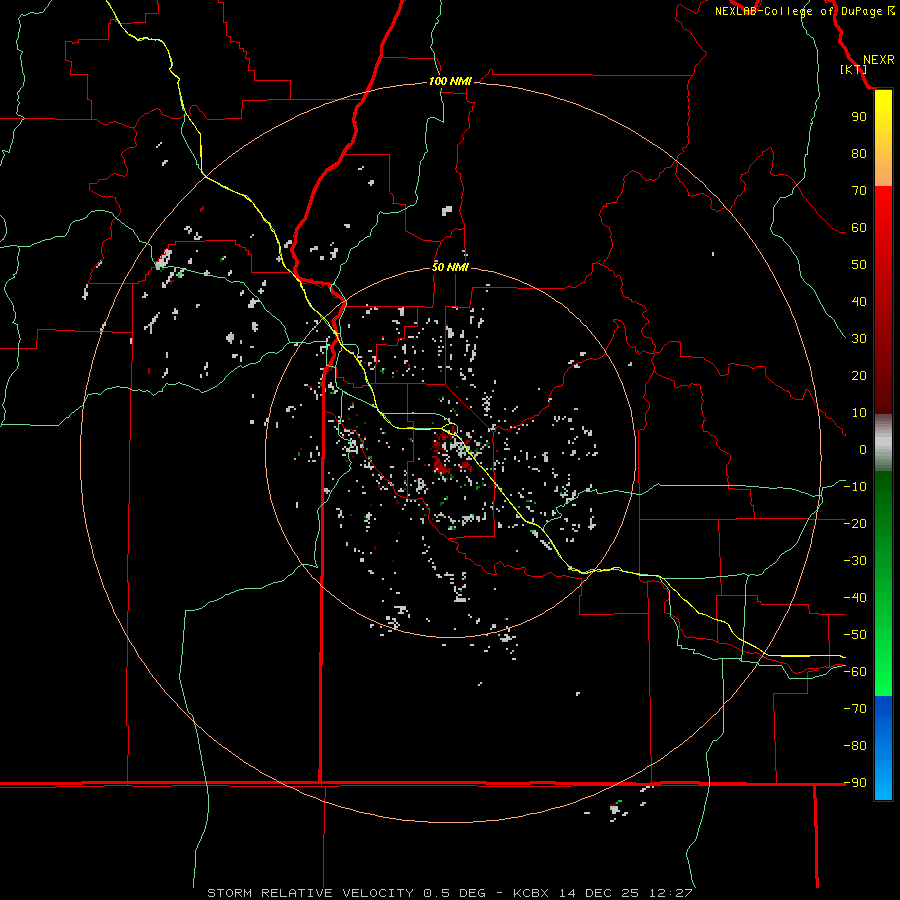Image resolution: width=900 pixels, height=900 pixels.
Task: Pick the gray zero-velocity segment of the color bar
Action: pyautogui.click(x=883, y=443)
